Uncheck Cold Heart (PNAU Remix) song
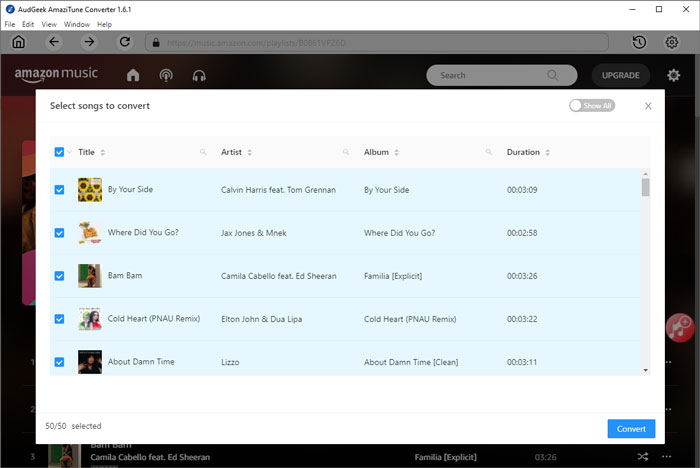The width and height of the screenshot is (700, 468). [x=59, y=319]
